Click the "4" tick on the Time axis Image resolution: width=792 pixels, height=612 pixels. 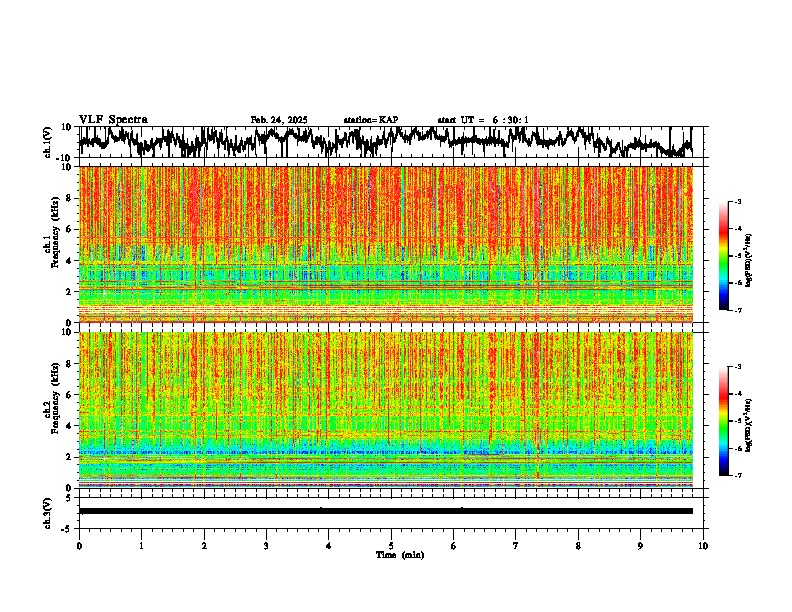click(x=329, y=546)
